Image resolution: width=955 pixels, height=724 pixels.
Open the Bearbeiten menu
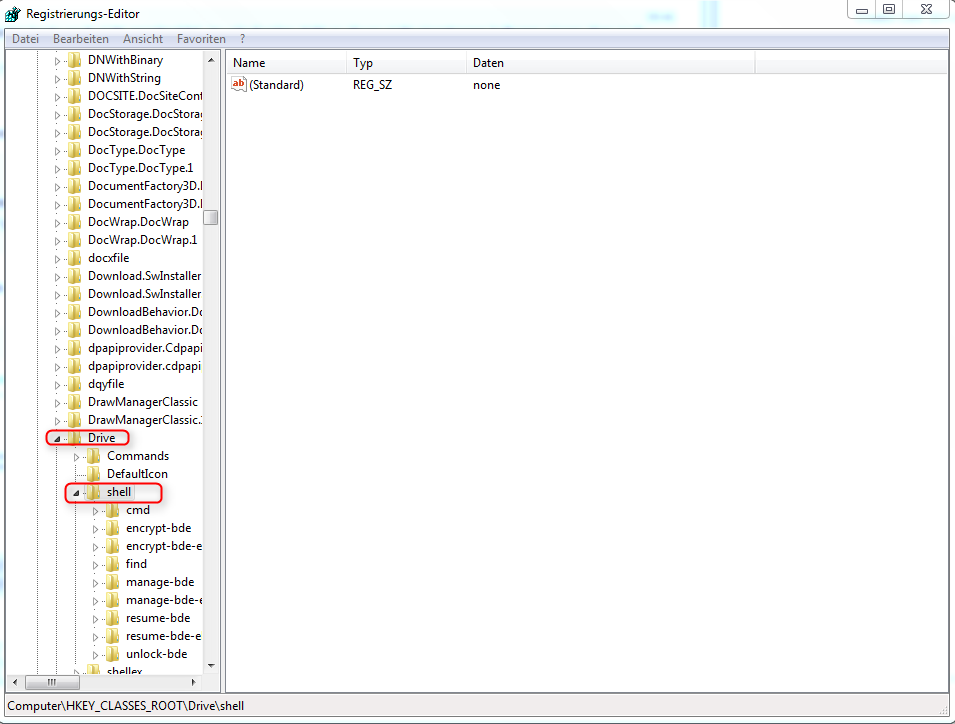pyautogui.click(x=81, y=38)
